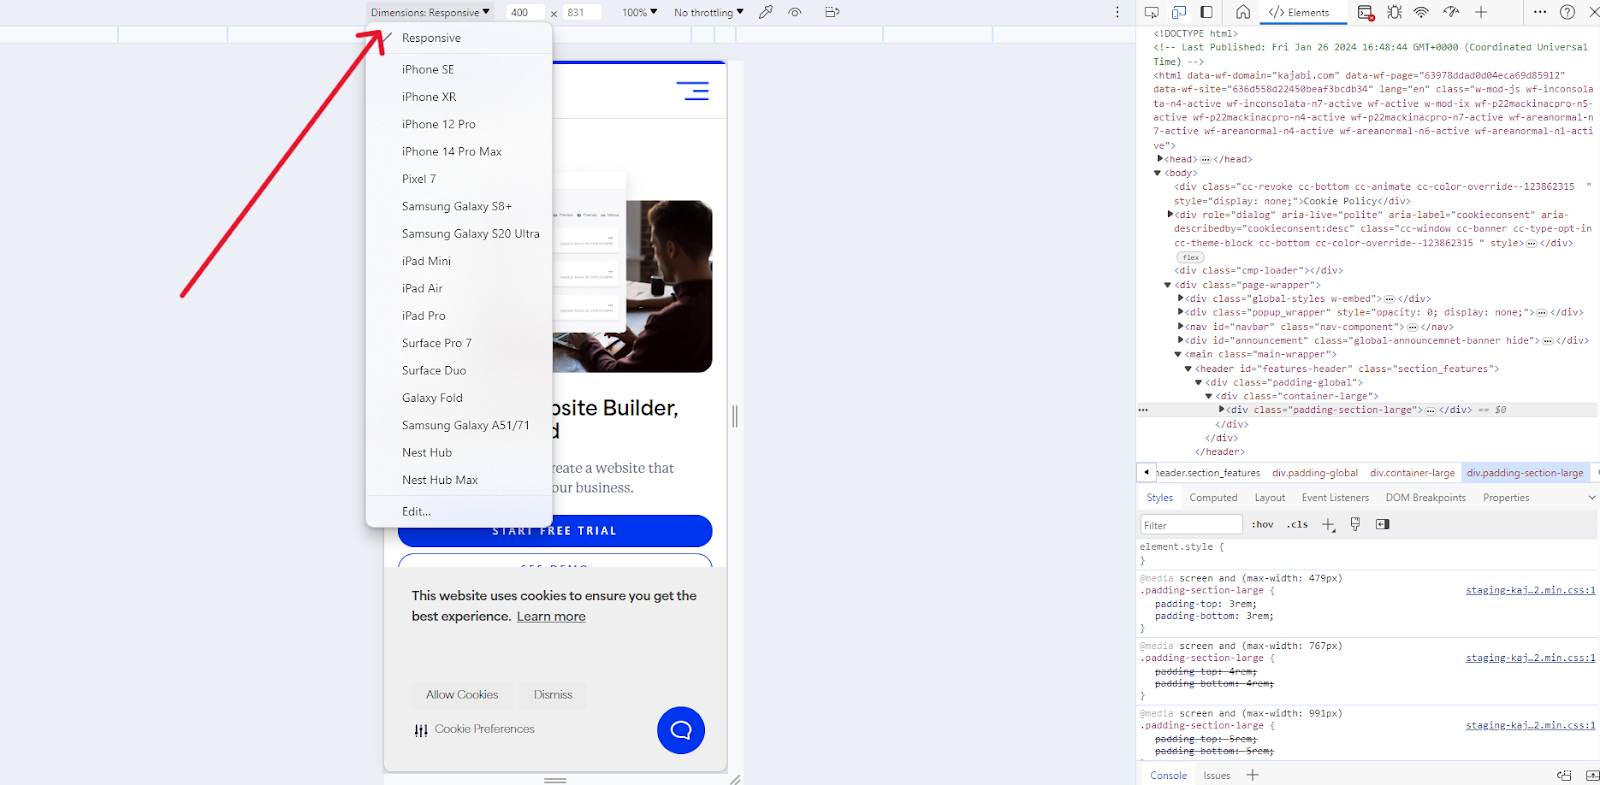
Task: Open the Dimensions: Responsive dropdown
Action: tap(431, 12)
